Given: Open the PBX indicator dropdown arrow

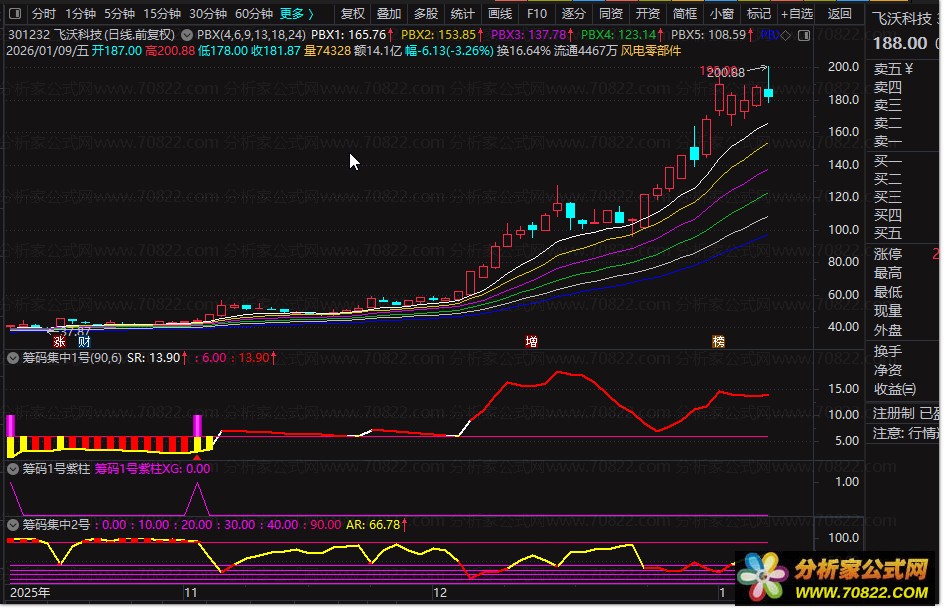Looking at the screenshot, I should point(187,34).
